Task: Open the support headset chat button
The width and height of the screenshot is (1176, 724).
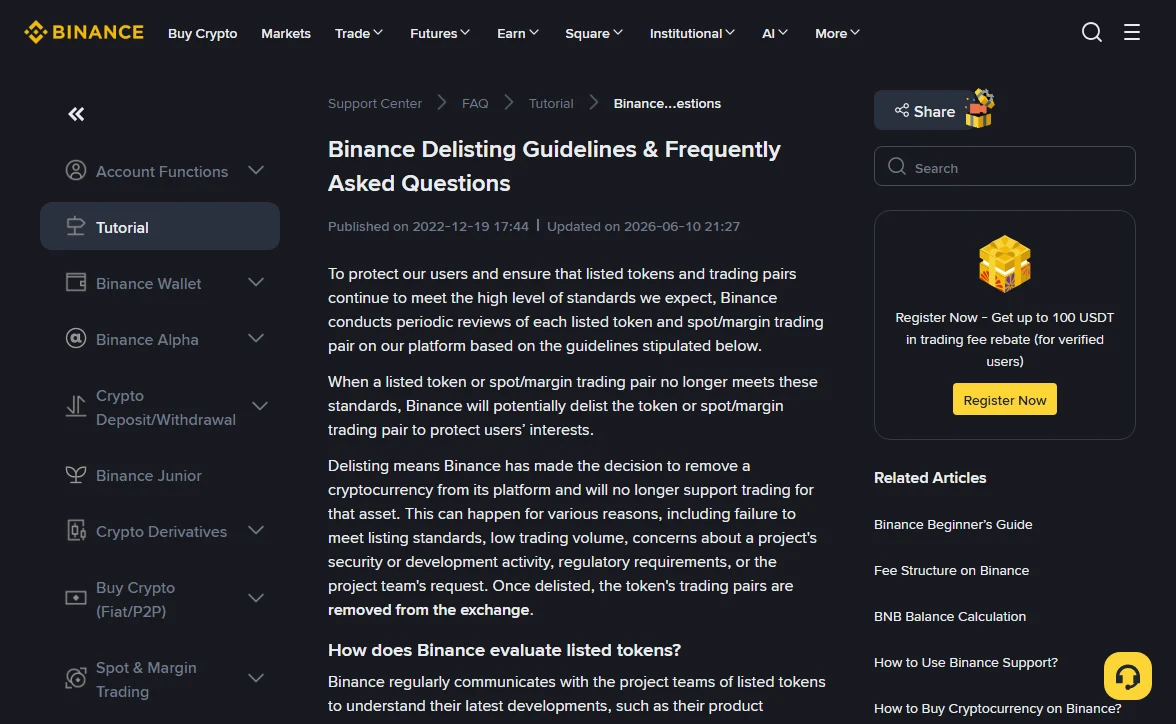Action: tap(1127, 676)
